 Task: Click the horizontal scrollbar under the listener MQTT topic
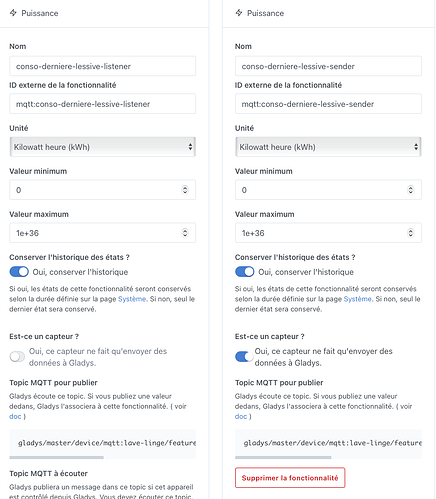pos(57,457)
